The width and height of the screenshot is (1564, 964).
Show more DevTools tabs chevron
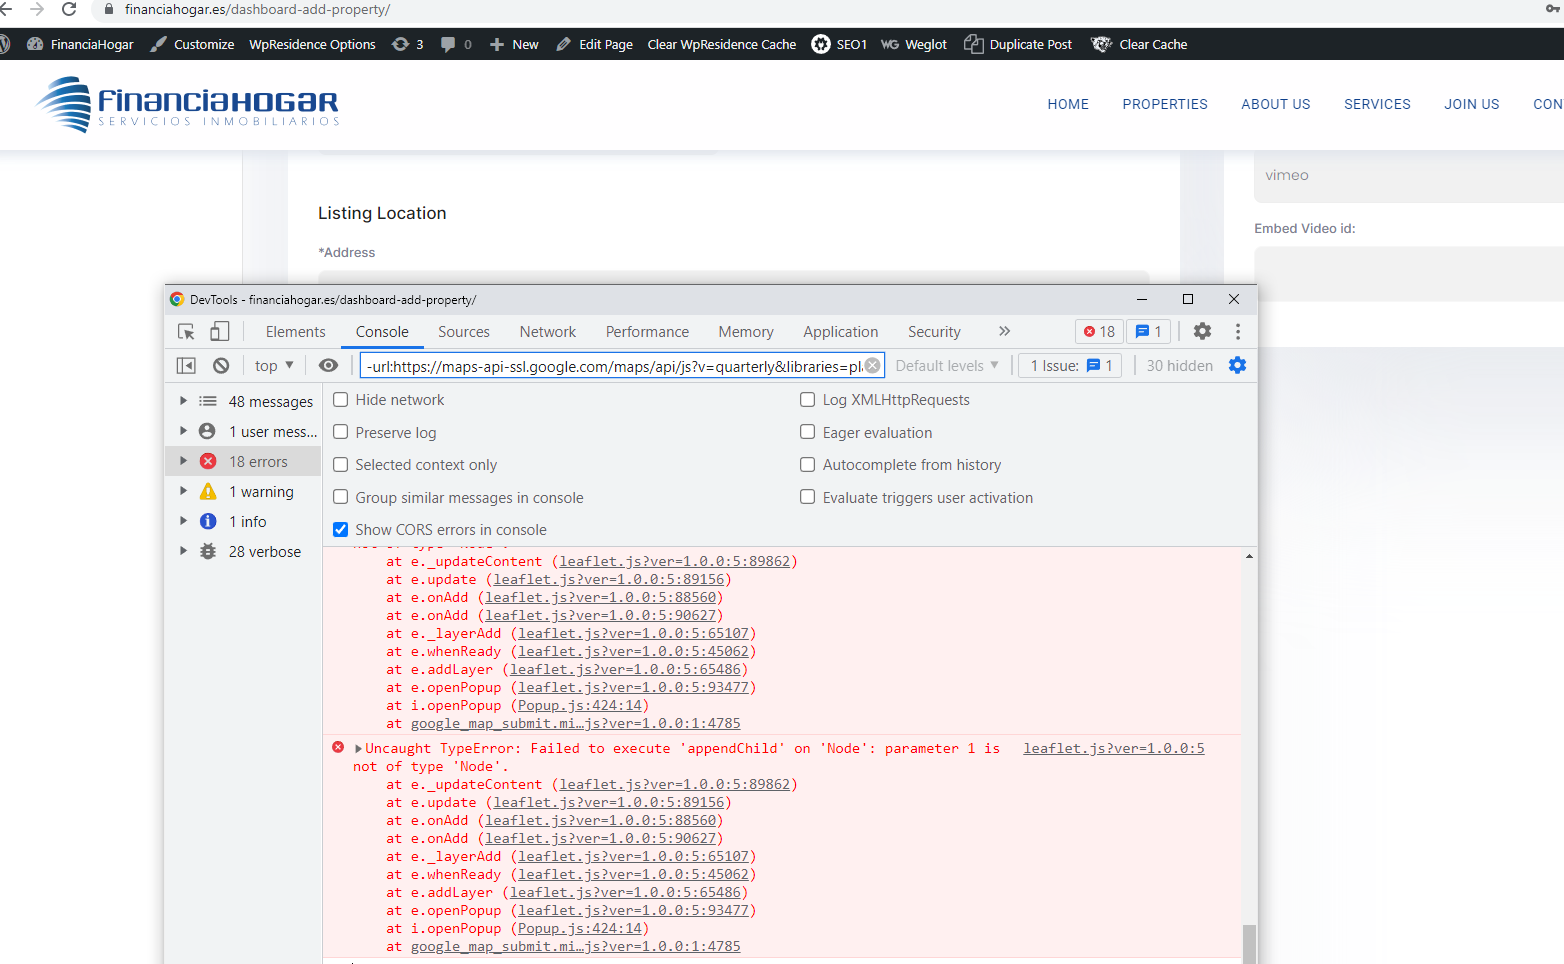click(x=1004, y=331)
